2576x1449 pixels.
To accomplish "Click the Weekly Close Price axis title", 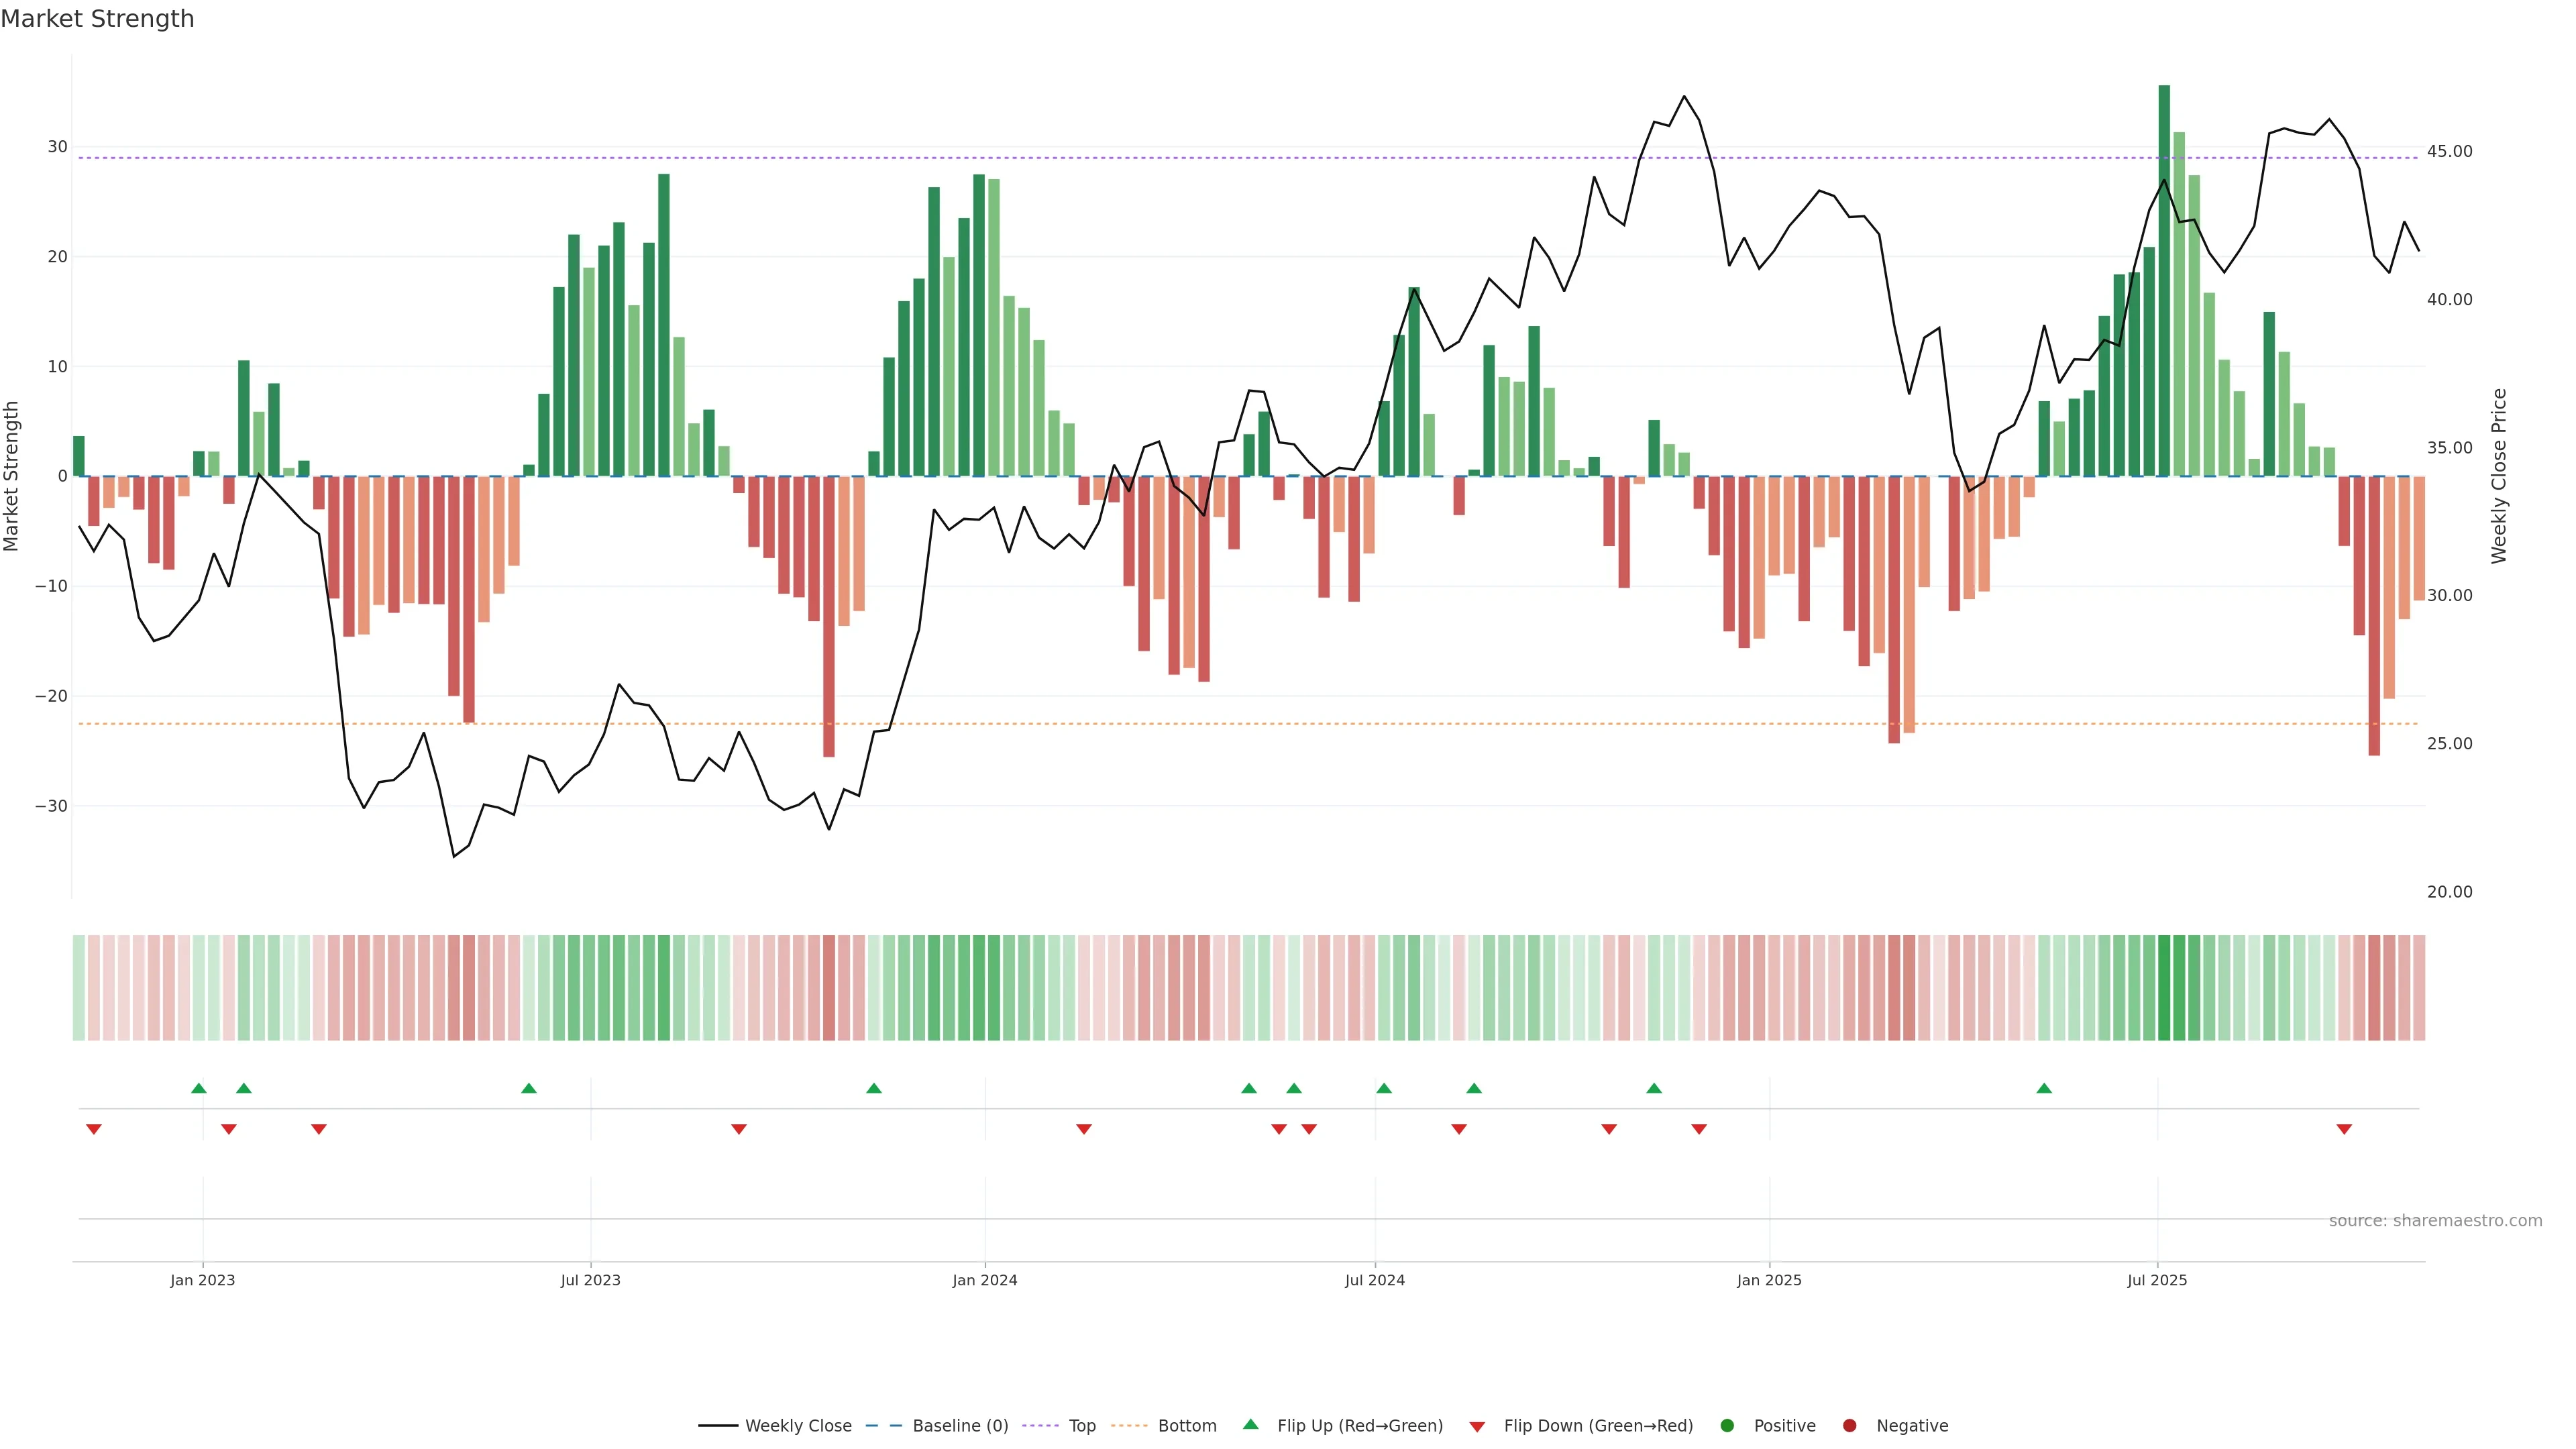I will [x=2499, y=476].
